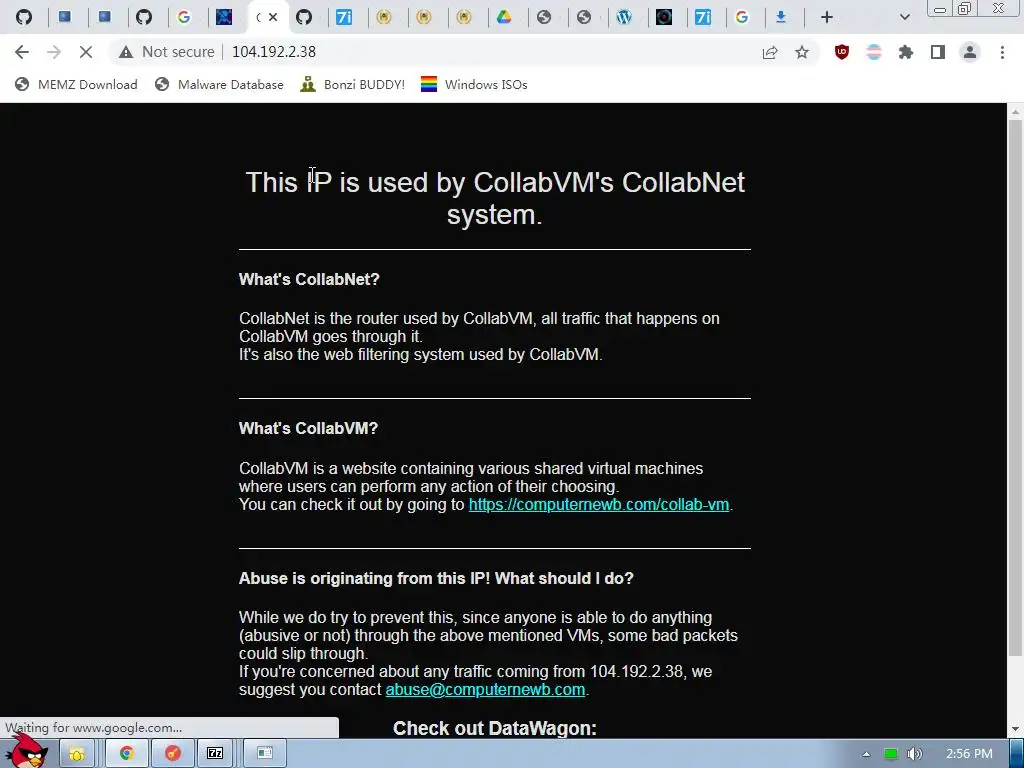
Task: Switch to the Google Drive tab
Action: click(x=504, y=18)
